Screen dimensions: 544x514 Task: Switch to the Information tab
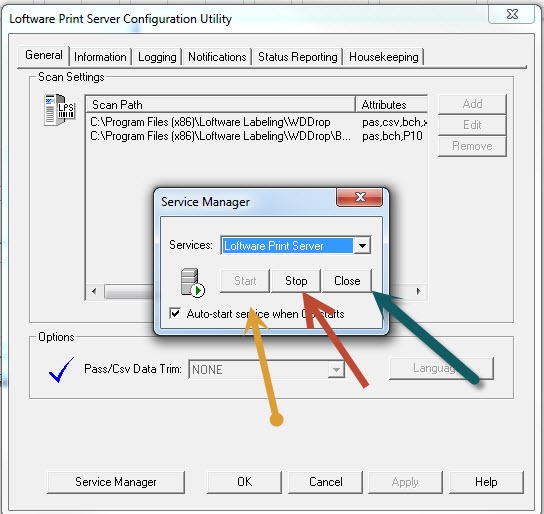pos(100,57)
